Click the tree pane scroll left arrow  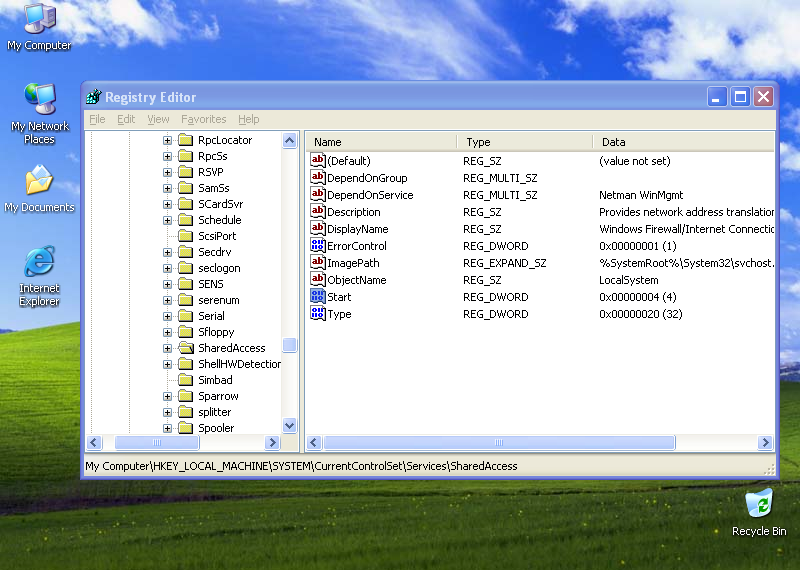pos(94,442)
